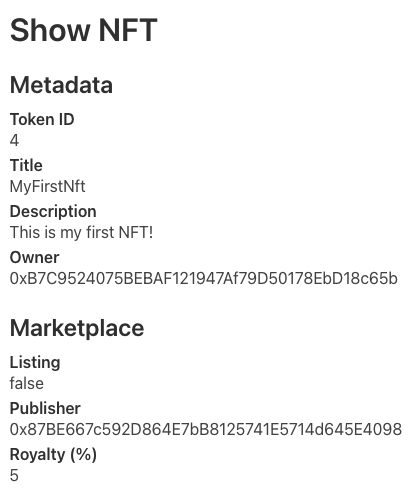Click the end of the owner address
This screenshot has width=412, height=494.
[395, 278]
